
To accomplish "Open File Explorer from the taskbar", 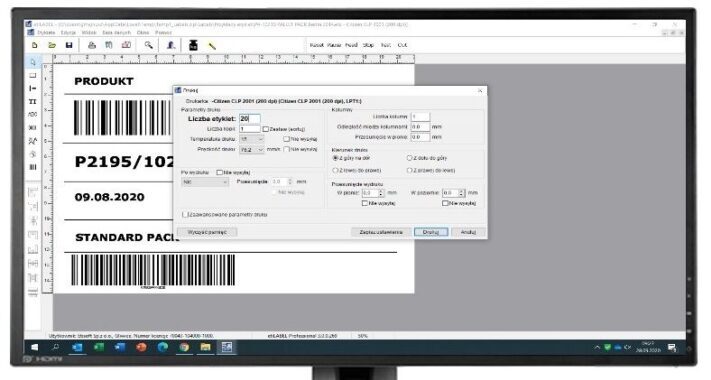I will click(x=205, y=347).
